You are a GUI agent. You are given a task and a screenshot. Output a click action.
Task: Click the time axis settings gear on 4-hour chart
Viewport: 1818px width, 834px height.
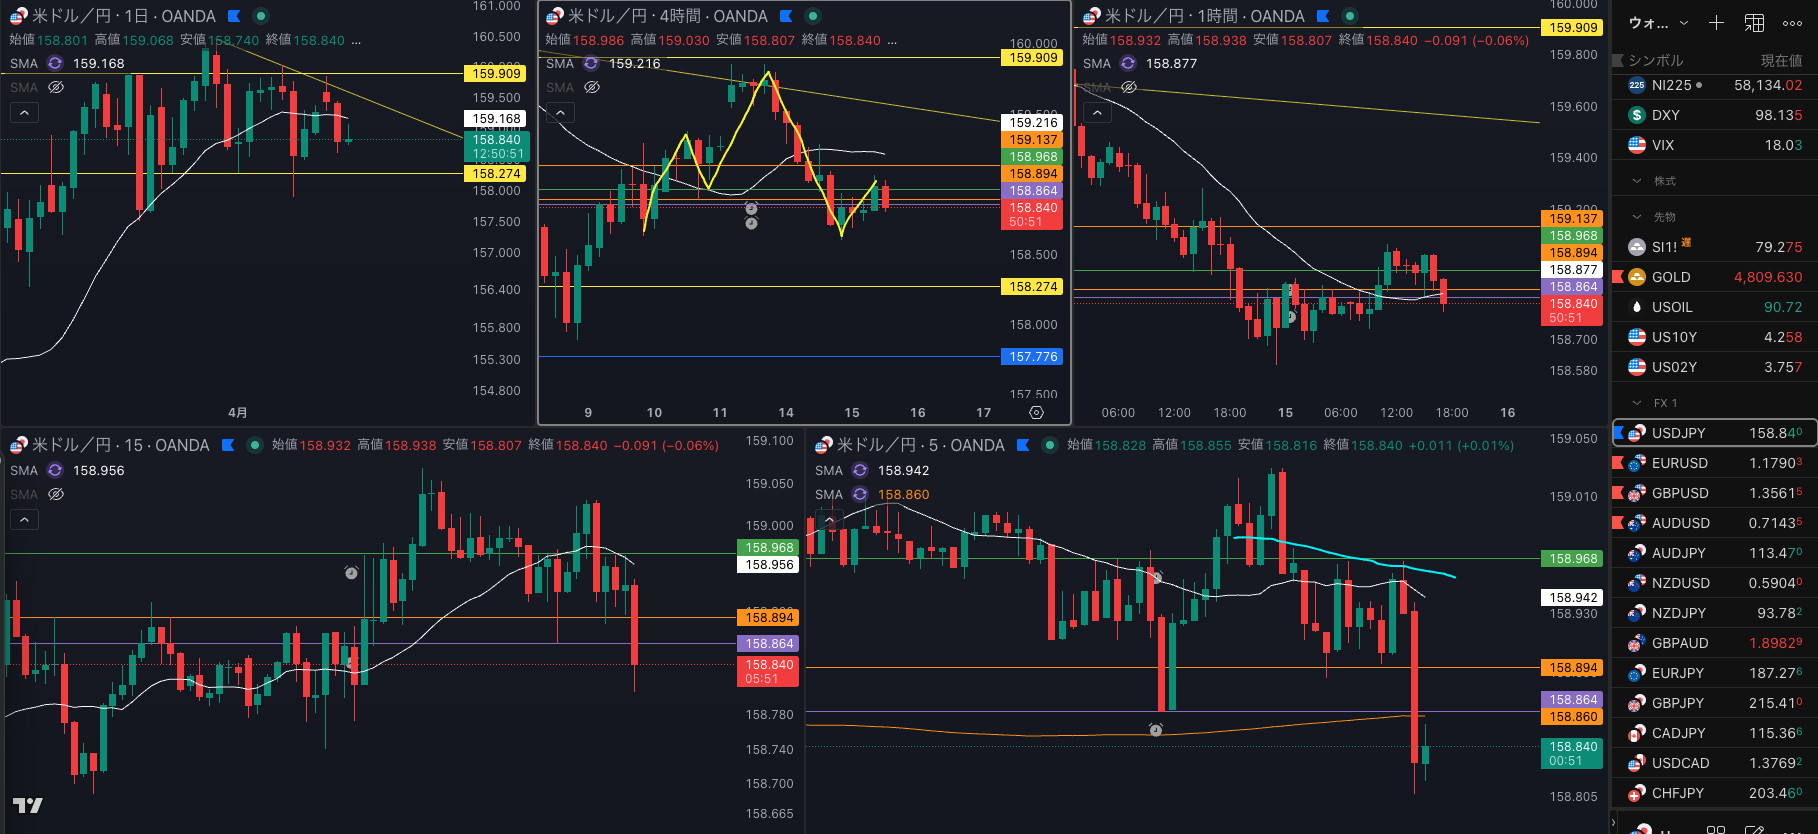point(1036,412)
